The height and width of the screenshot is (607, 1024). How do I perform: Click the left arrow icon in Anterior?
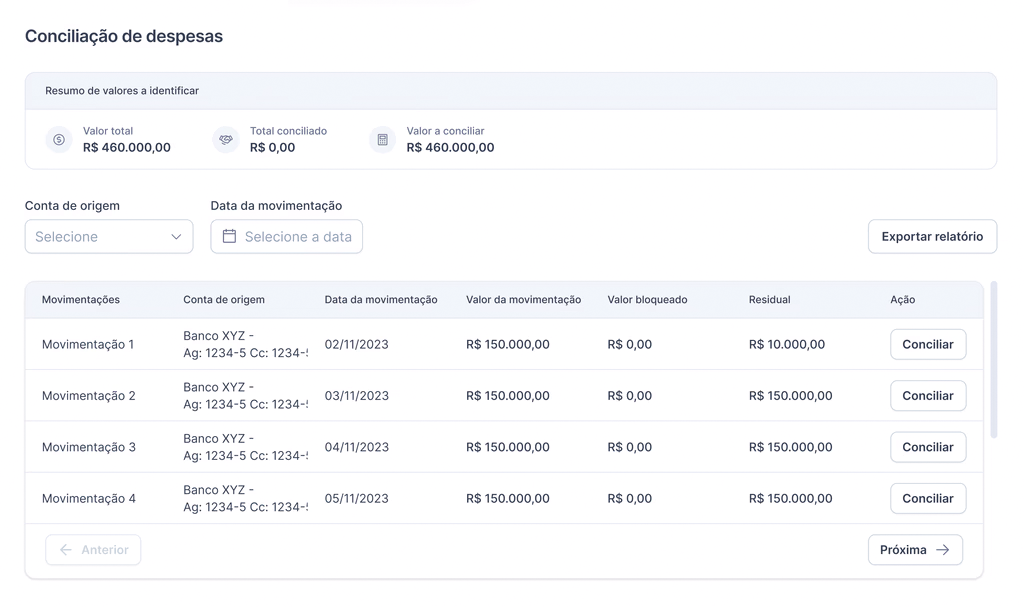[x=66, y=550]
